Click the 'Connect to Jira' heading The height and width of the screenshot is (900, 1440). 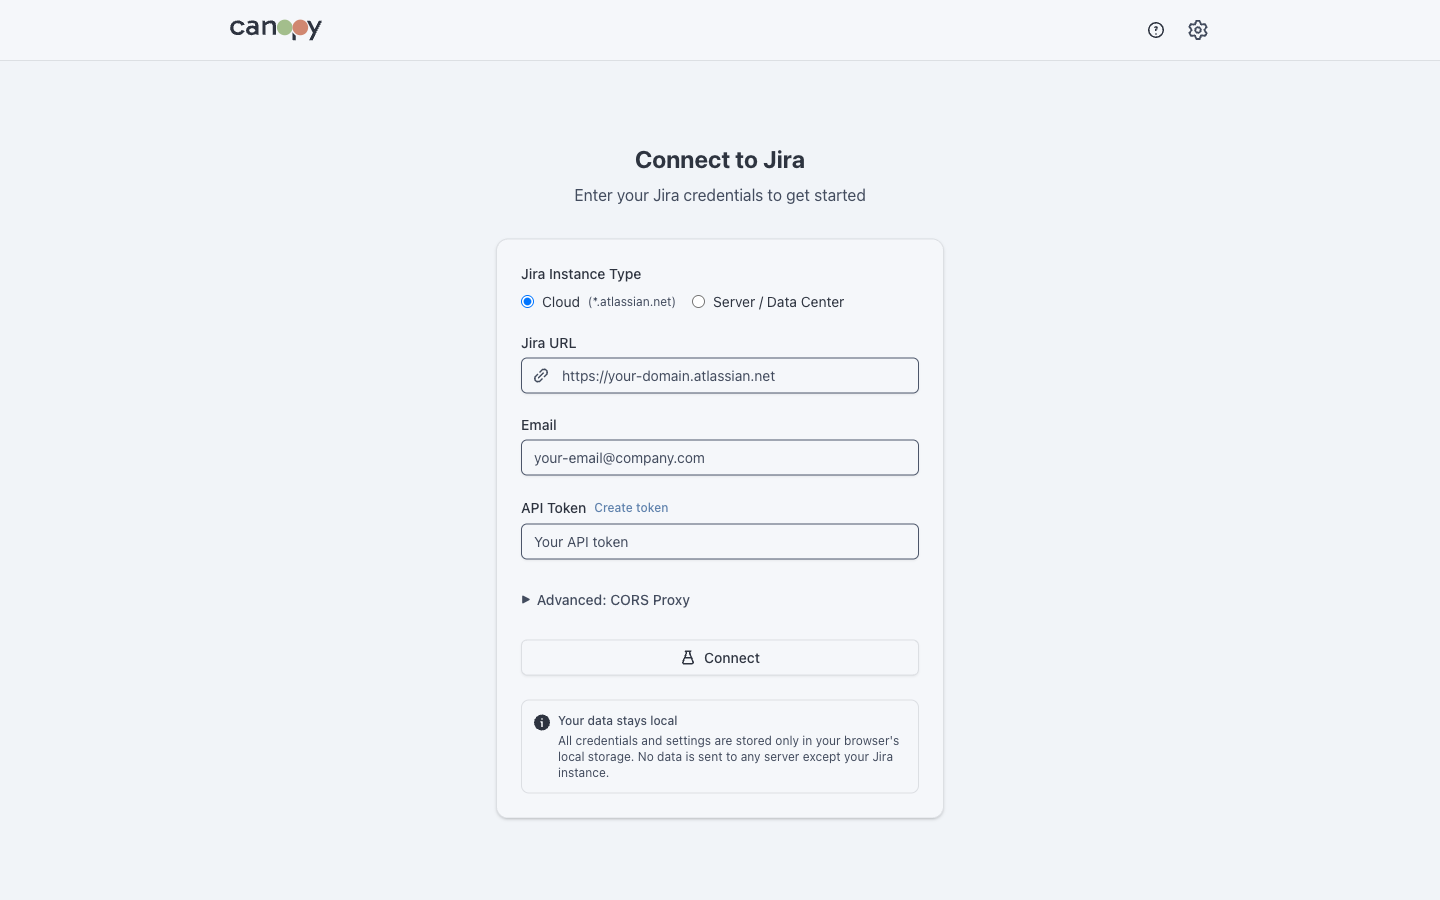719,160
